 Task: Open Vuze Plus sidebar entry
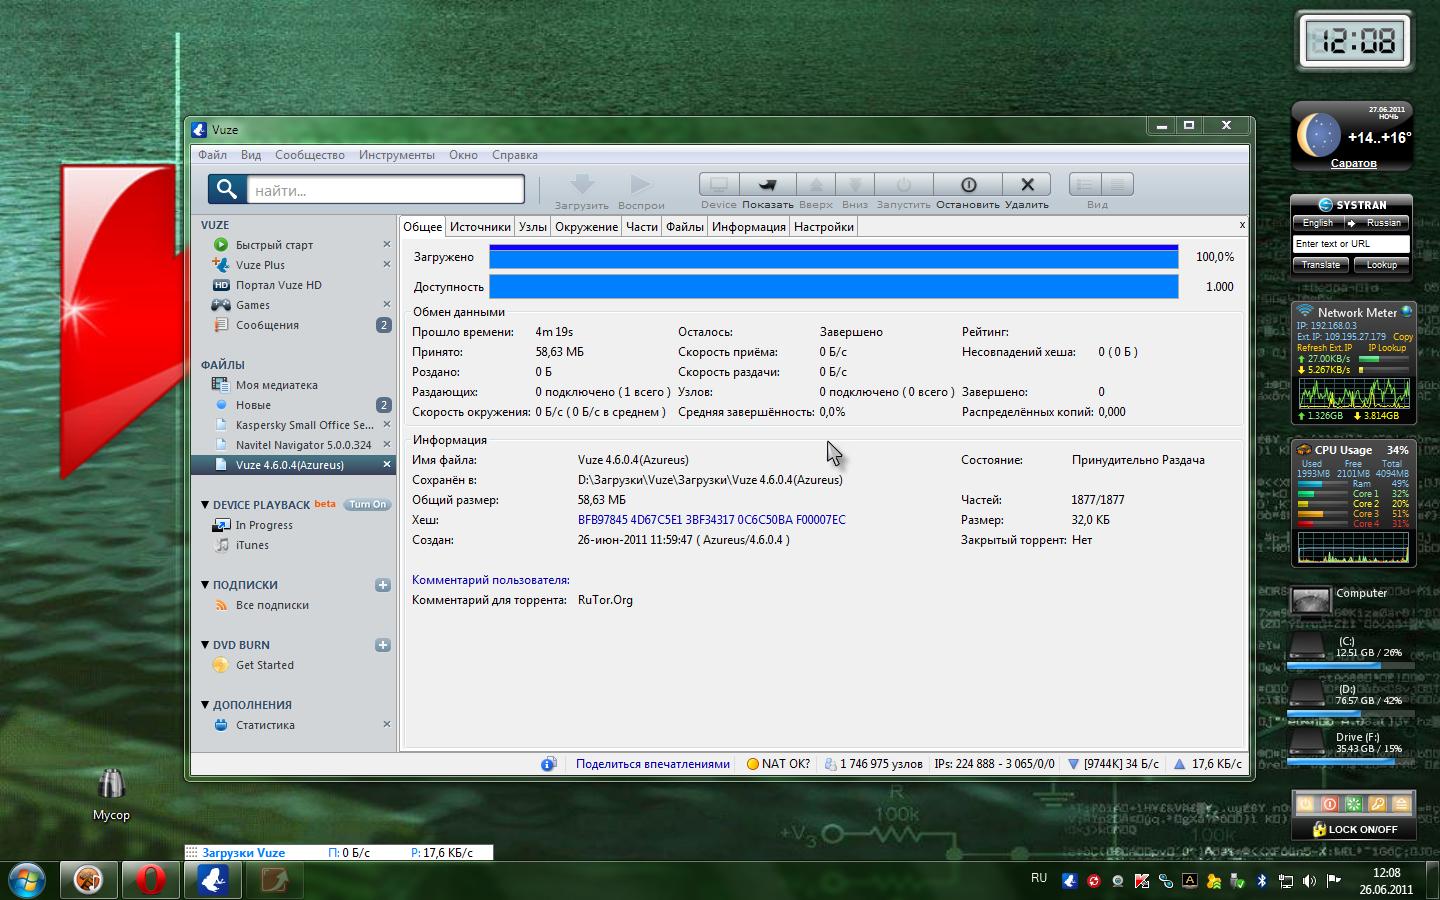point(260,265)
